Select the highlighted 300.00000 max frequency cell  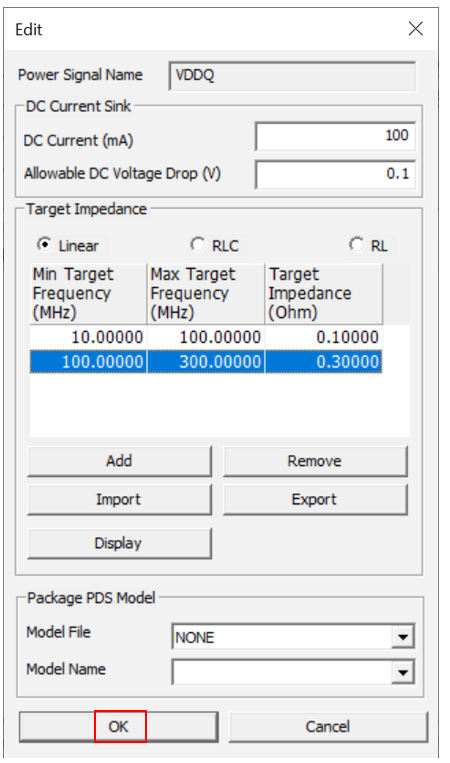pos(206,362)
